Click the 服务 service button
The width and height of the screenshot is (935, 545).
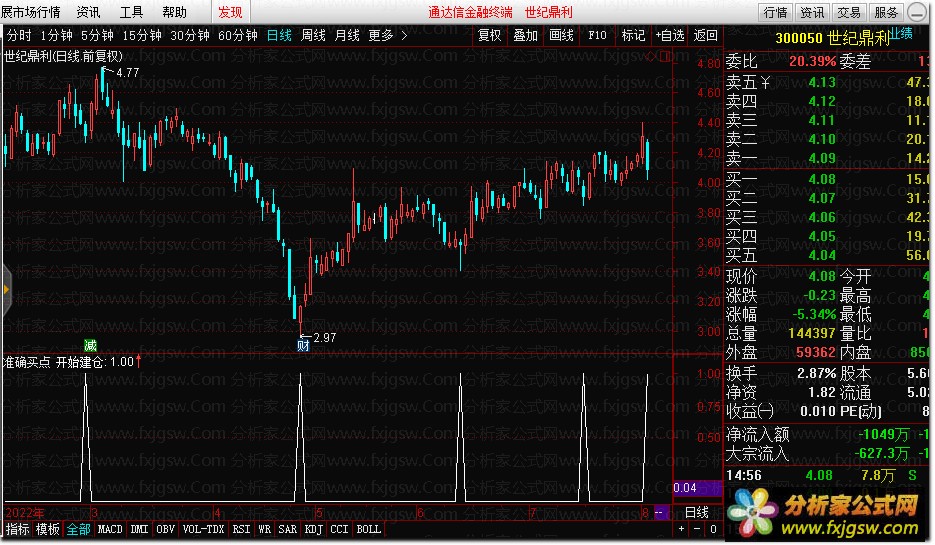tap(886, 12)
